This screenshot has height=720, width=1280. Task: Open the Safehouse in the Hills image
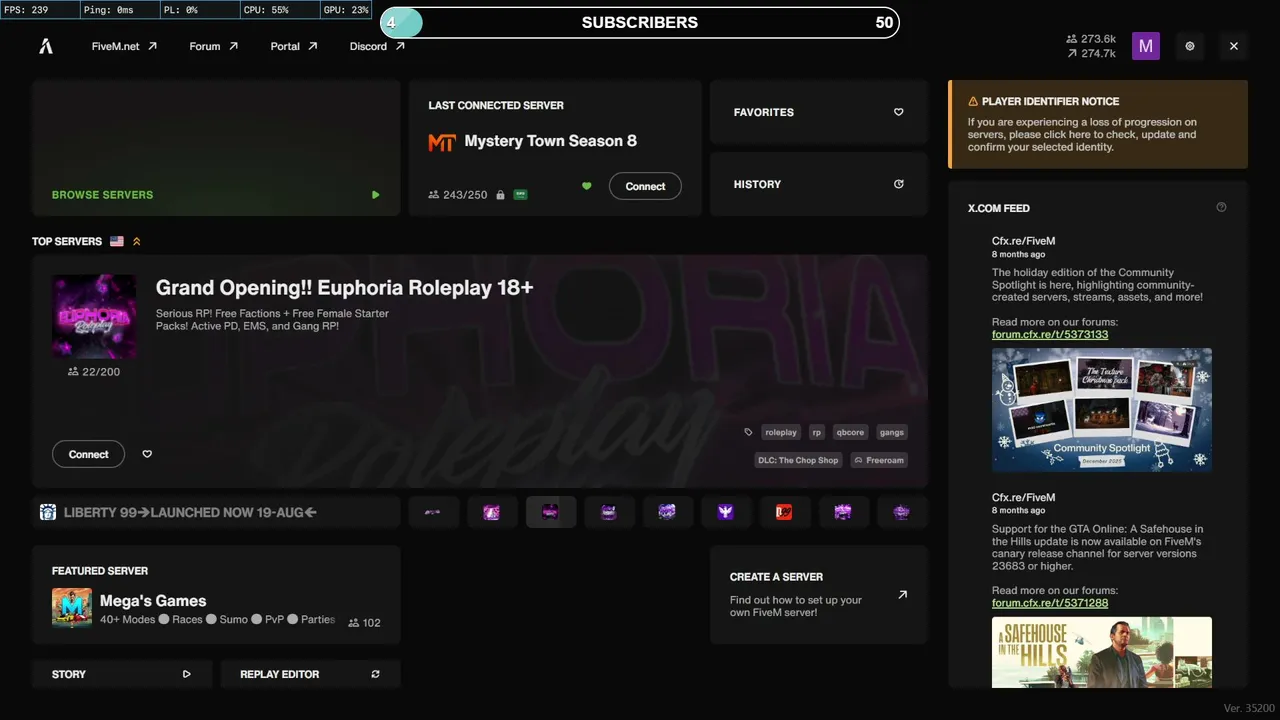pyautogui.click(x=1102, y=652)
